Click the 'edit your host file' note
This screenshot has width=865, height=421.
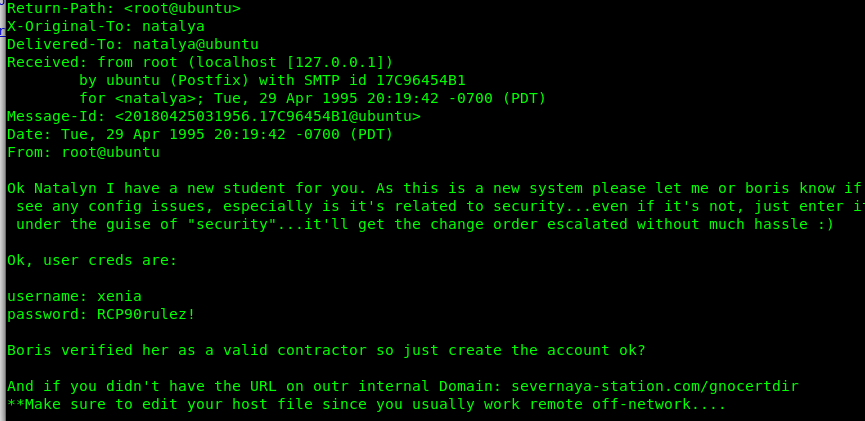click(227, 404)
